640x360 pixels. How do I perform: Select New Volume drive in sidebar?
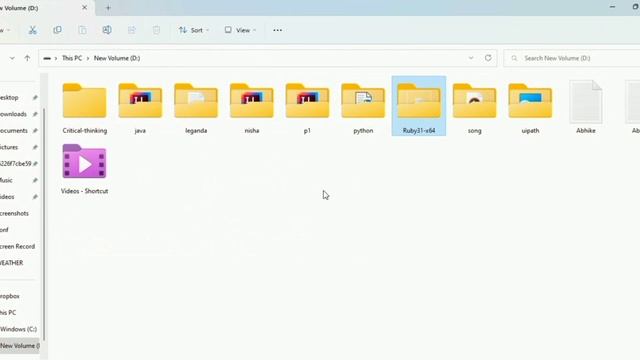click(x=19, y=346)
